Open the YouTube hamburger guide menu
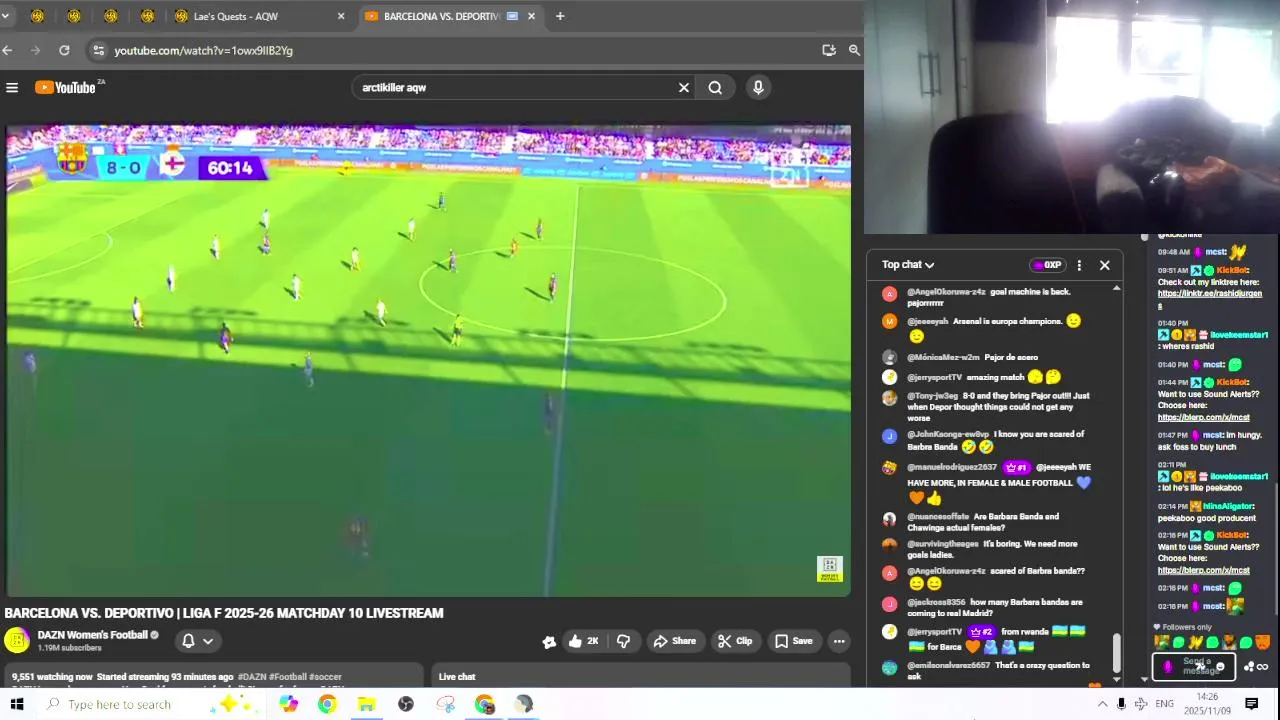This screenshot has width=1280, height=720. coord(12,88)
